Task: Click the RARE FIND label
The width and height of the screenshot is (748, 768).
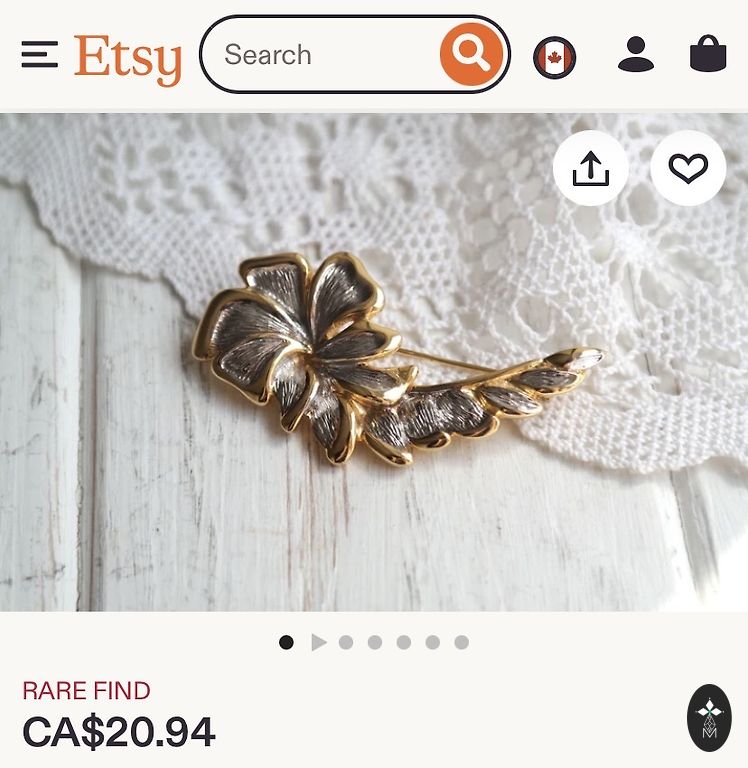Action: [86, 691]
